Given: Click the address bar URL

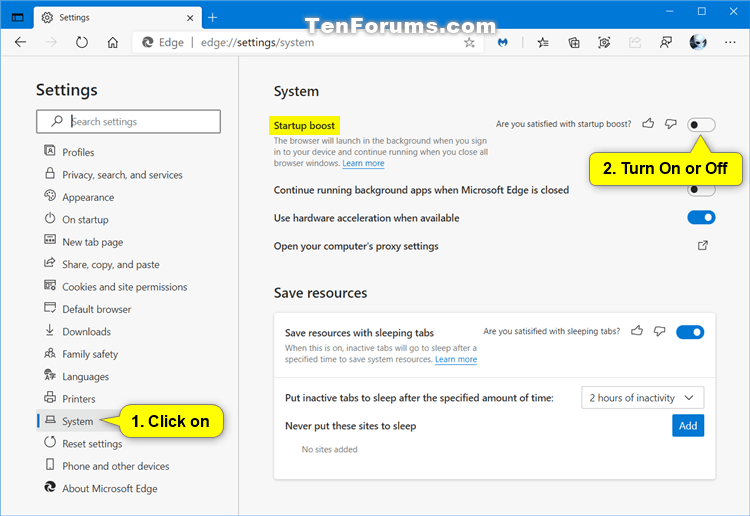Looking at the screenshot, I should 257,43.
